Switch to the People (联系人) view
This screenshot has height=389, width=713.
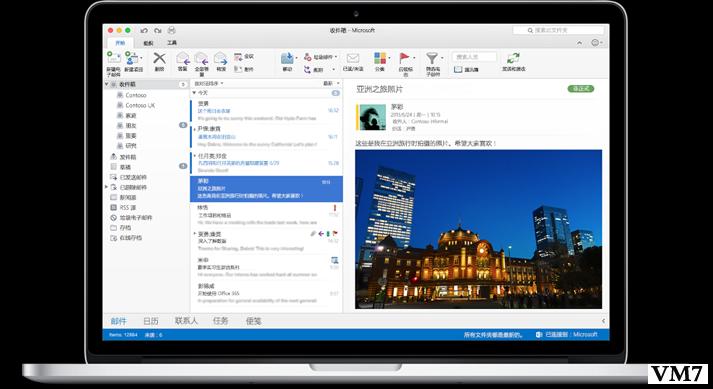[186, 321]
